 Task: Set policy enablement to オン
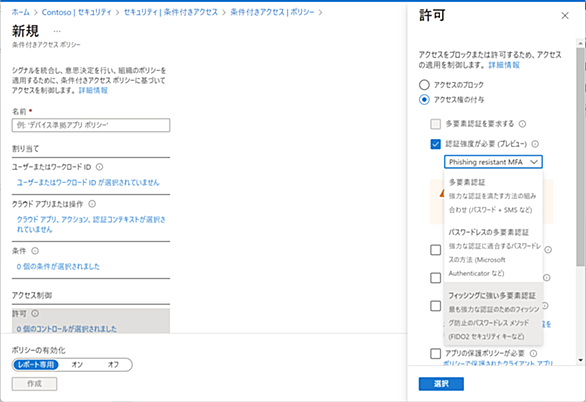pyautogui.click(x=77, y=365)
